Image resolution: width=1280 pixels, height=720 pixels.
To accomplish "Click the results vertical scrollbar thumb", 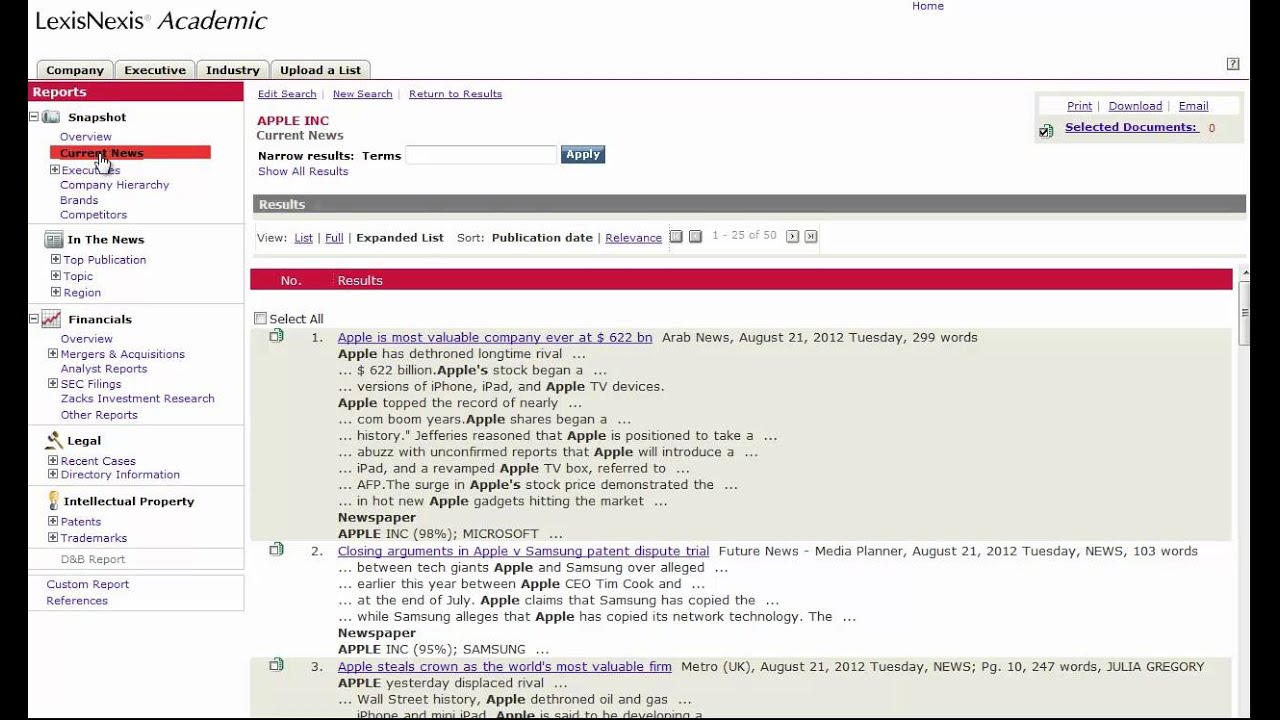I will coord(1244,313).
